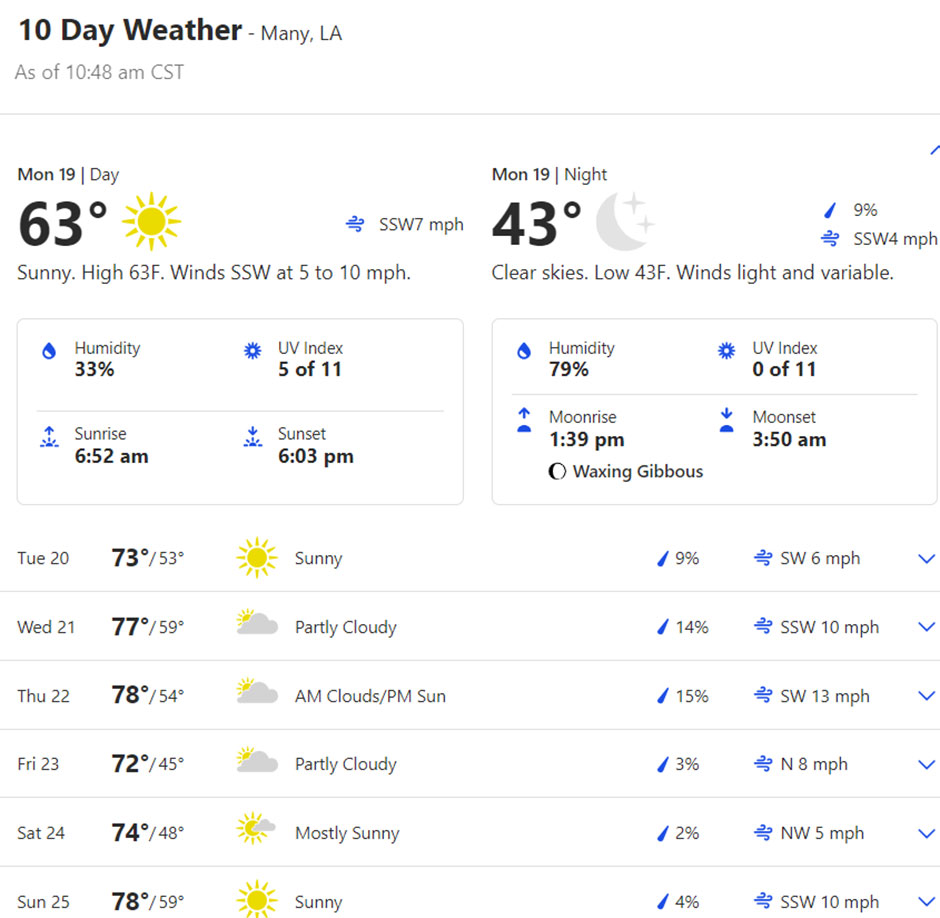Click the sun icon beside 63° daytime temperature
The width and height of the screenshot is (940, 918).
tap(151, 222)
